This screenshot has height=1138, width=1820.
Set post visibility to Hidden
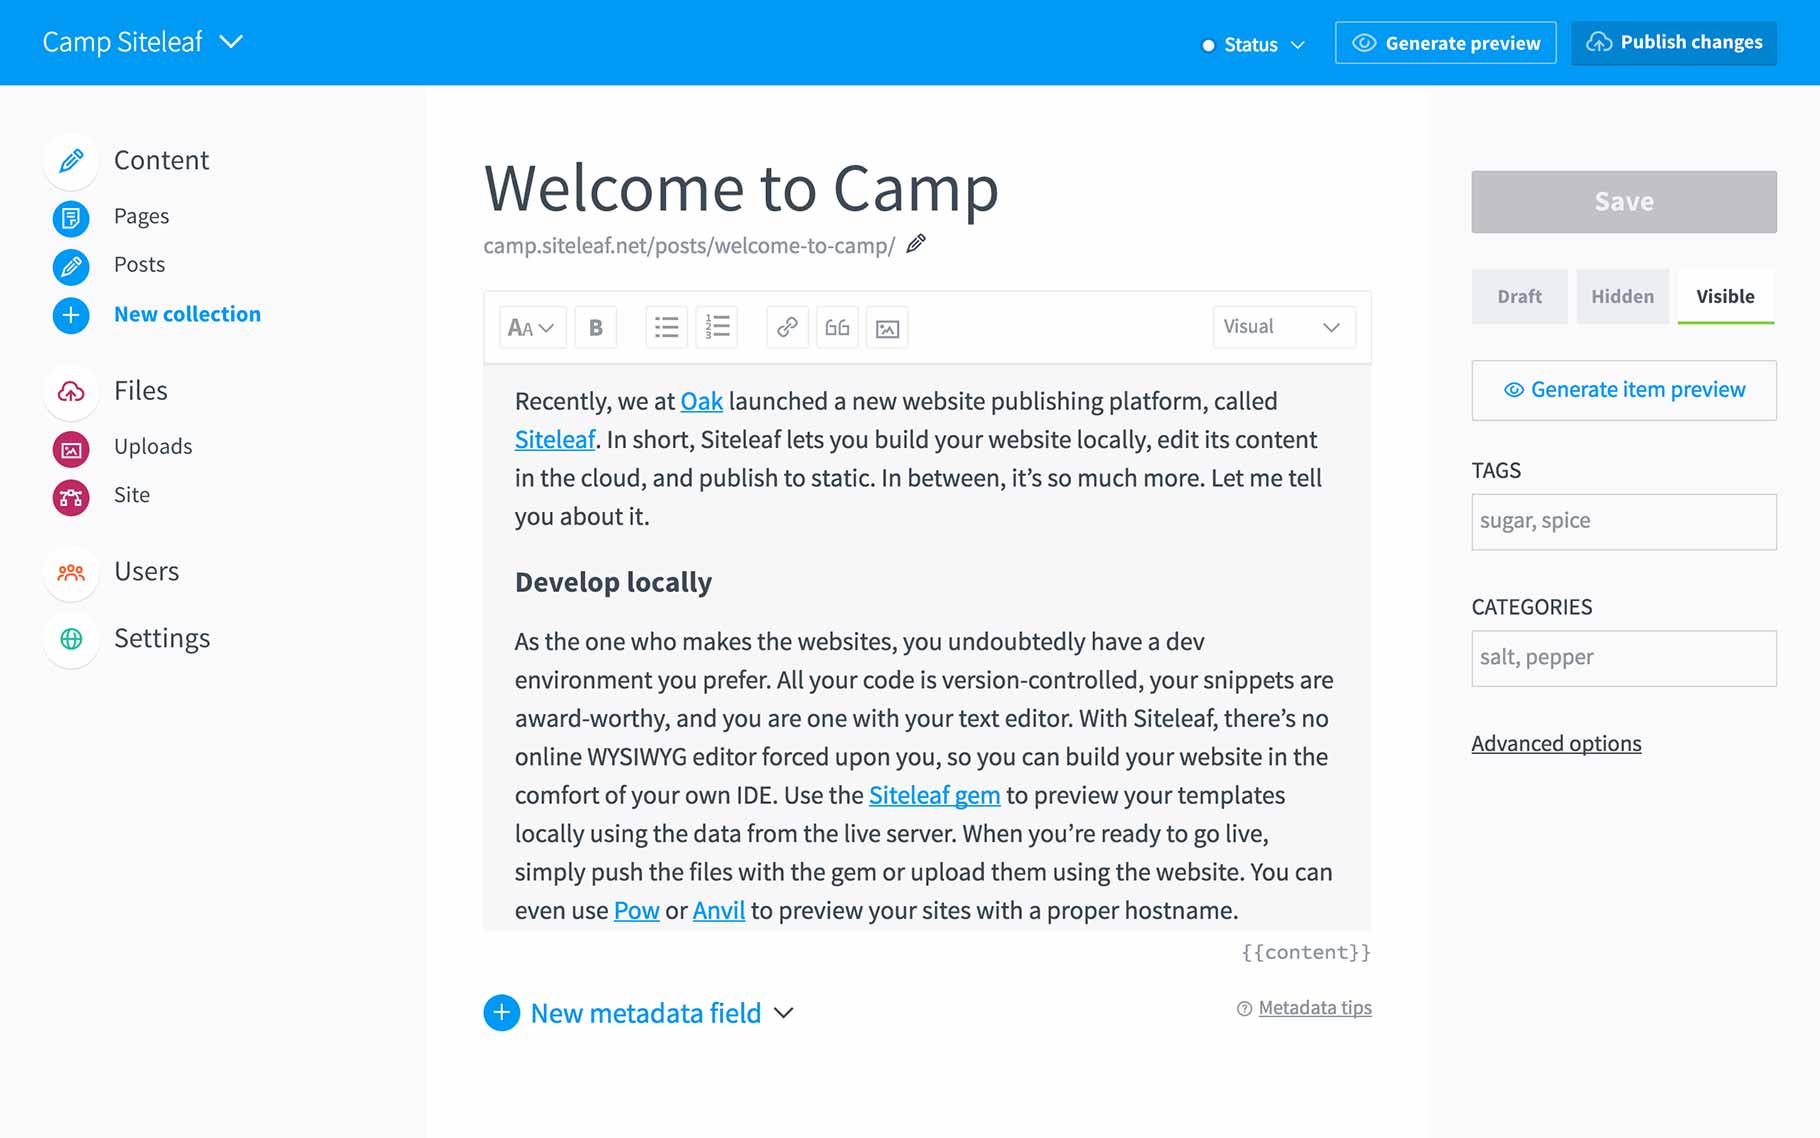point(1622,297)
